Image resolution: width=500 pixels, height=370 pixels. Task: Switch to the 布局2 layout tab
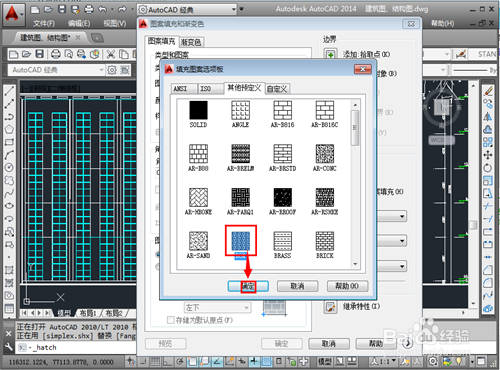click(114, 313)
